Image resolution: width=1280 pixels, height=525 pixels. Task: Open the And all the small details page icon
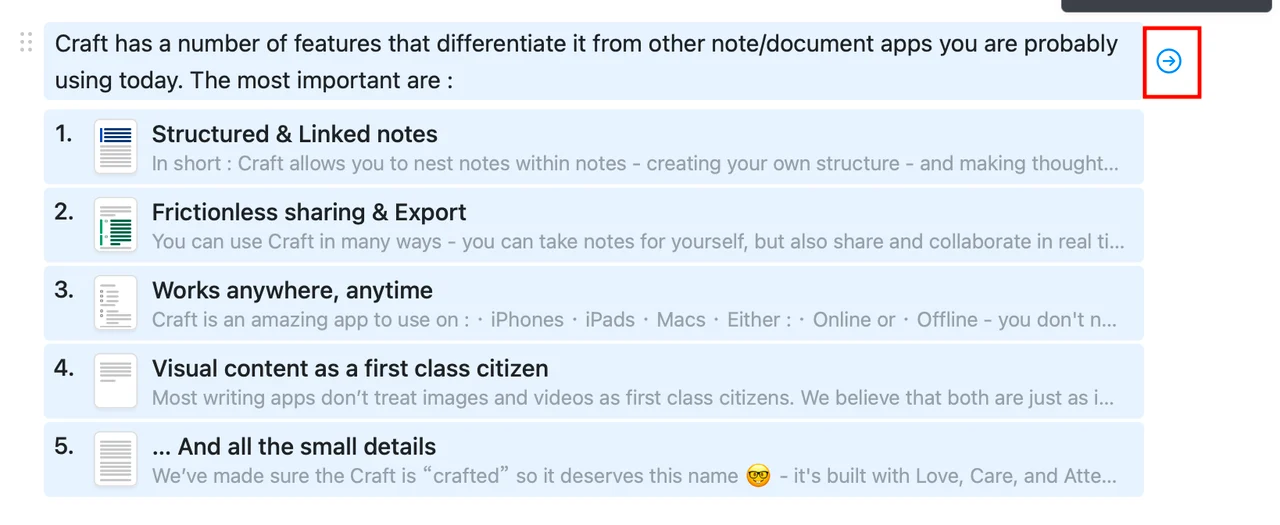116,459
